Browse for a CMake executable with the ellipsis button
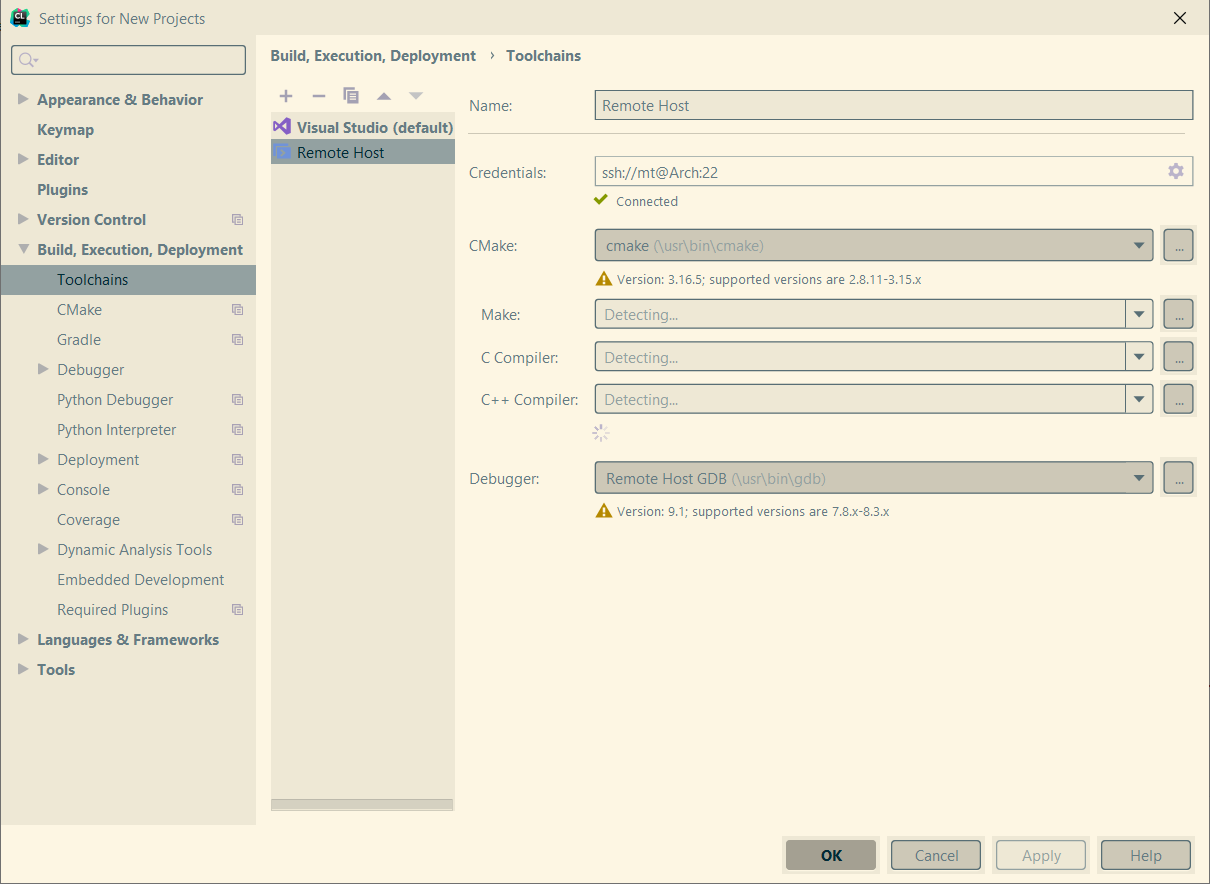This screenshot has width=1210, height=884. [x=1178, y=245]
